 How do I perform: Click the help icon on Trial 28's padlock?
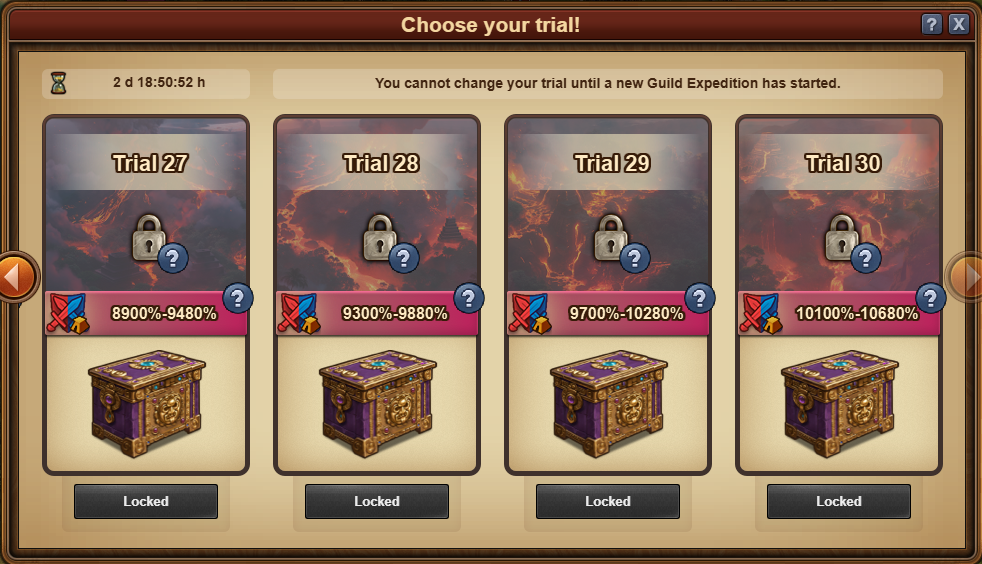point(404,258)
